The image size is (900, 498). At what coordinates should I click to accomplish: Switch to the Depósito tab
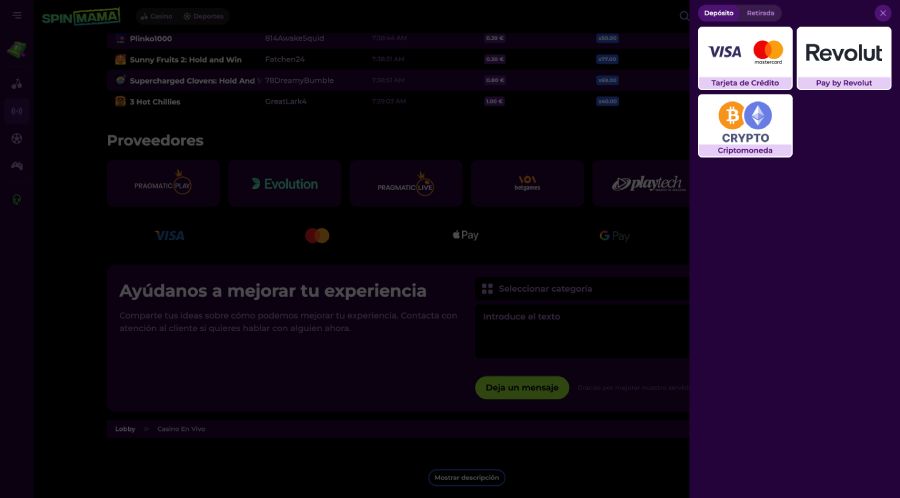pos(719,13)
